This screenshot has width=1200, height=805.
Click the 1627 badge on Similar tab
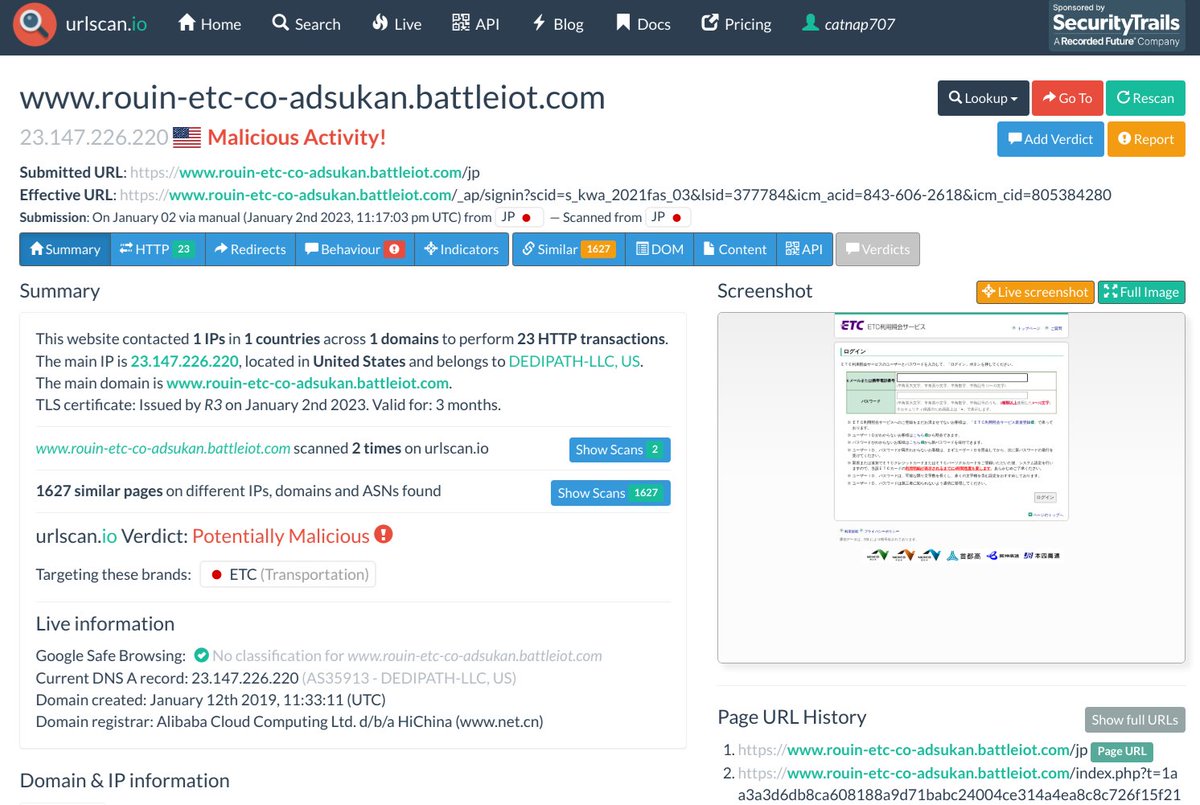pos(598,249)
